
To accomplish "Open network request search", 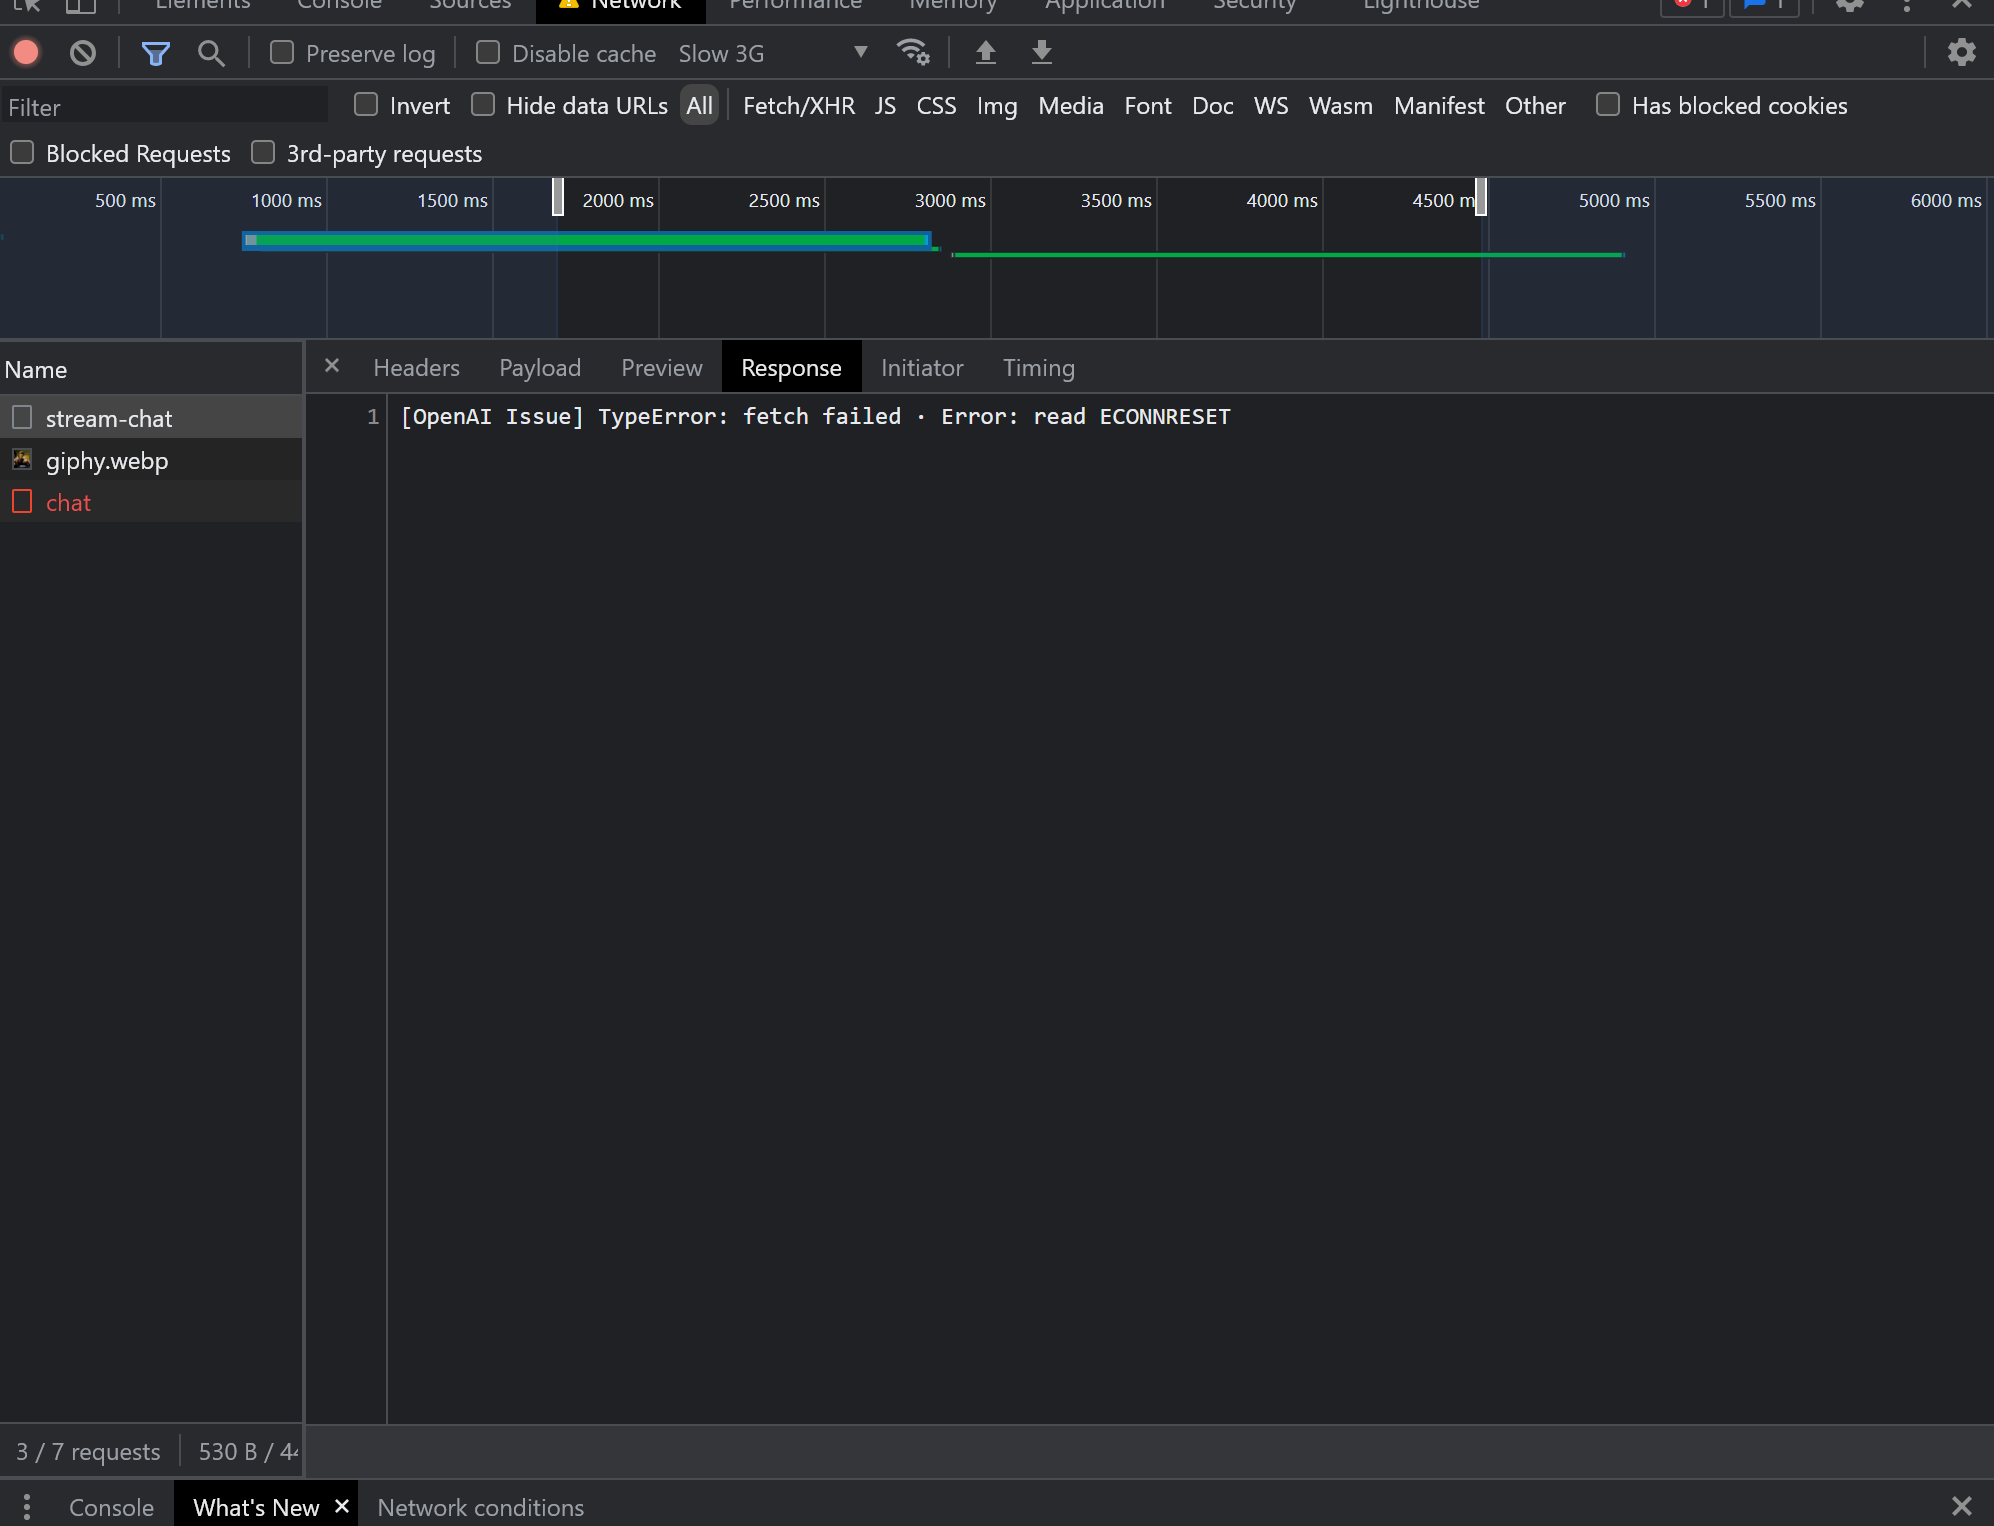I will (210, 53).
